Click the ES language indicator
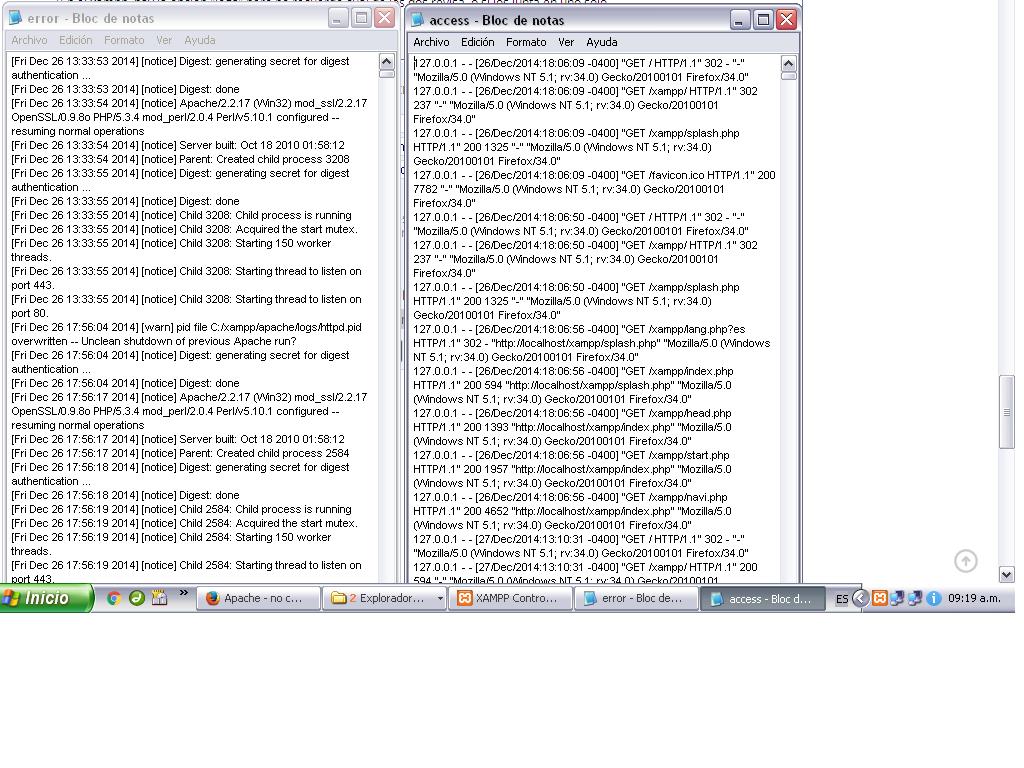This screenshot has width=1024, height=768. (842, 598)
